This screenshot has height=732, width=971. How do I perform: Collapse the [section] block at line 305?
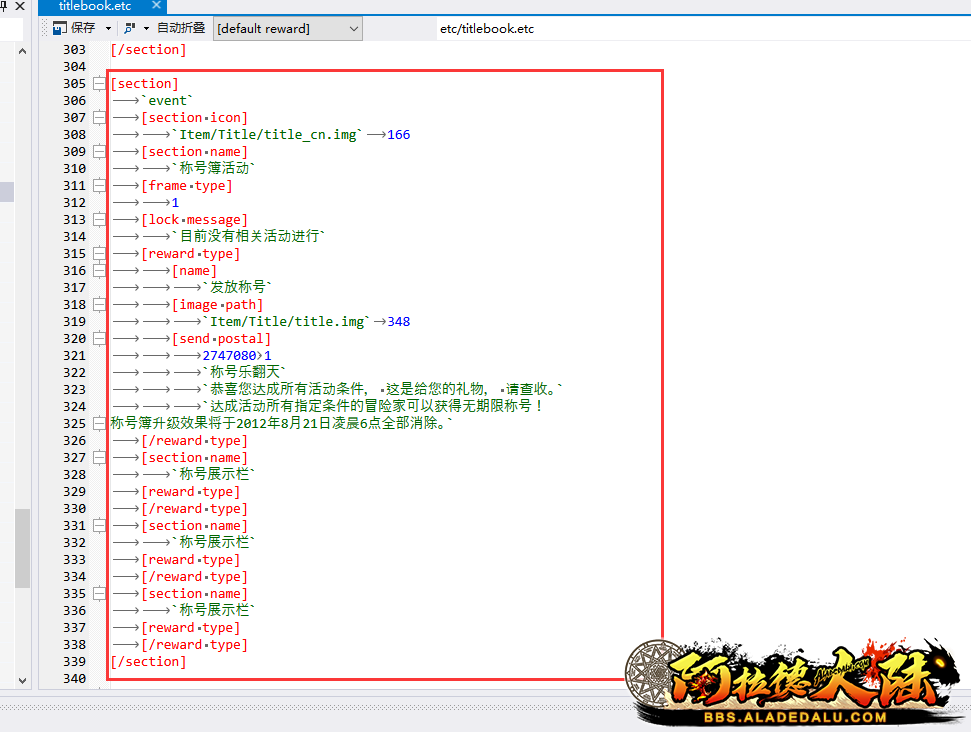(x=99, y=84)
